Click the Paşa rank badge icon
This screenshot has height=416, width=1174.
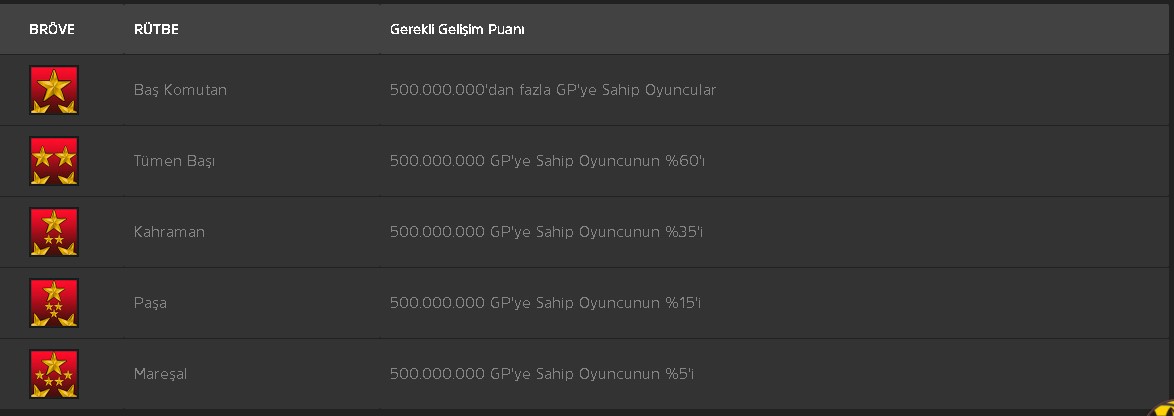point(54,303)
